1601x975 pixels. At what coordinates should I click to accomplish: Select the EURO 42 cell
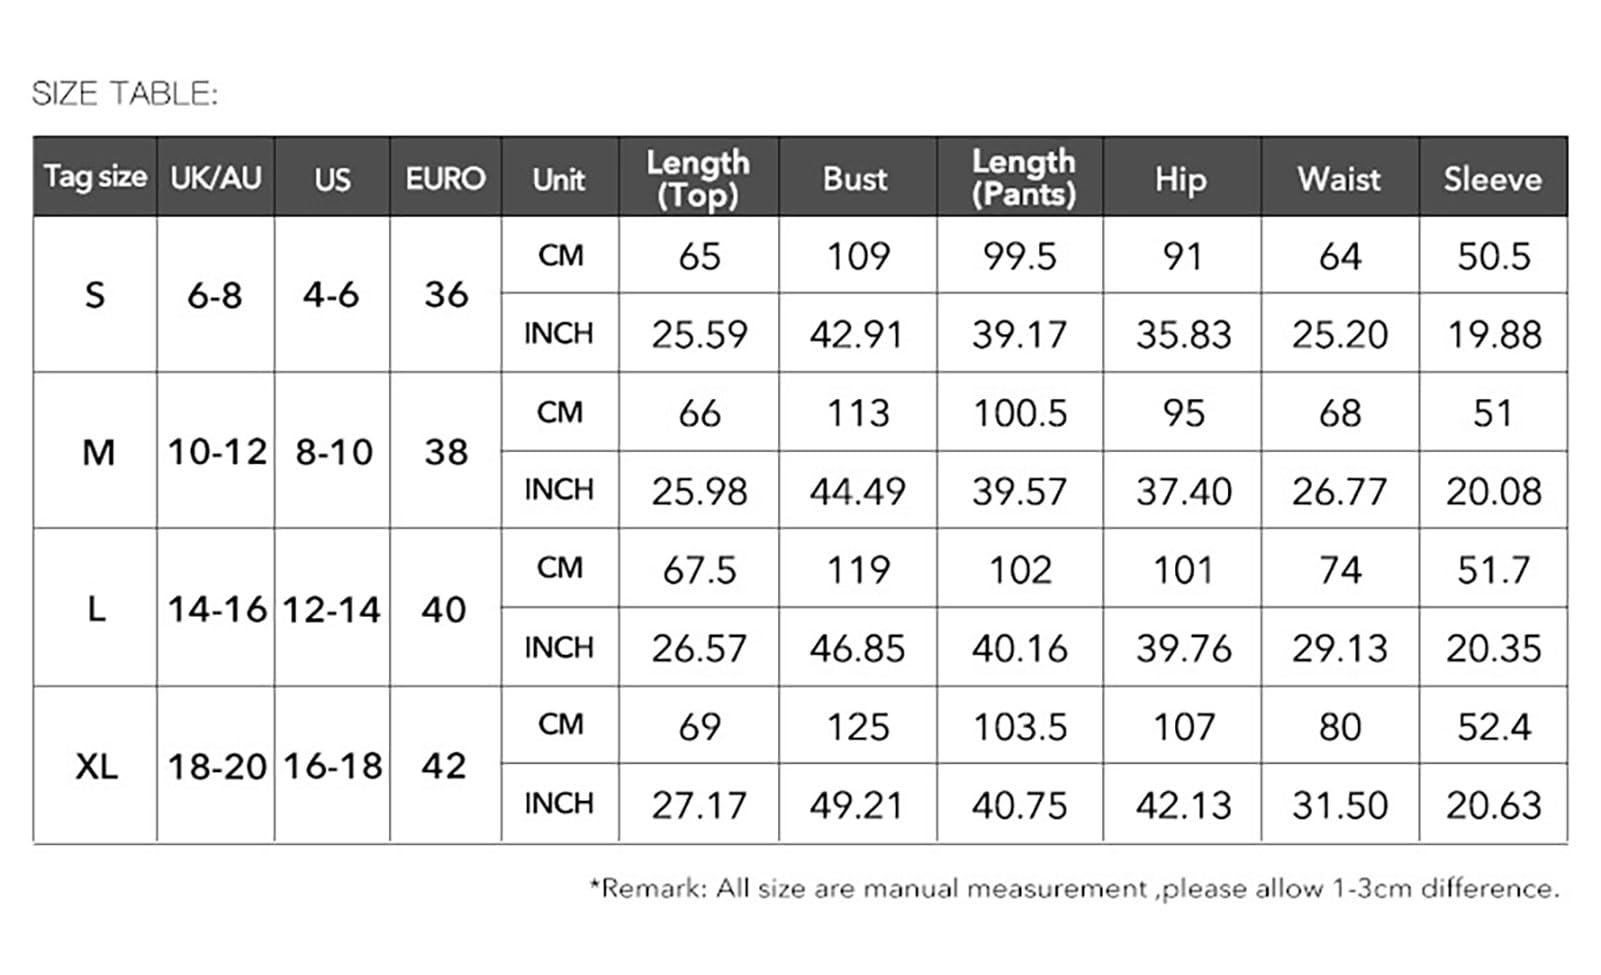coord(445,765)
